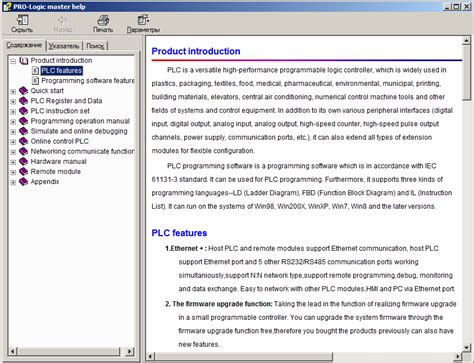The image size is (474, 363).
Task: Expand the Simulate and online debugging node
Action: (13, 132)
